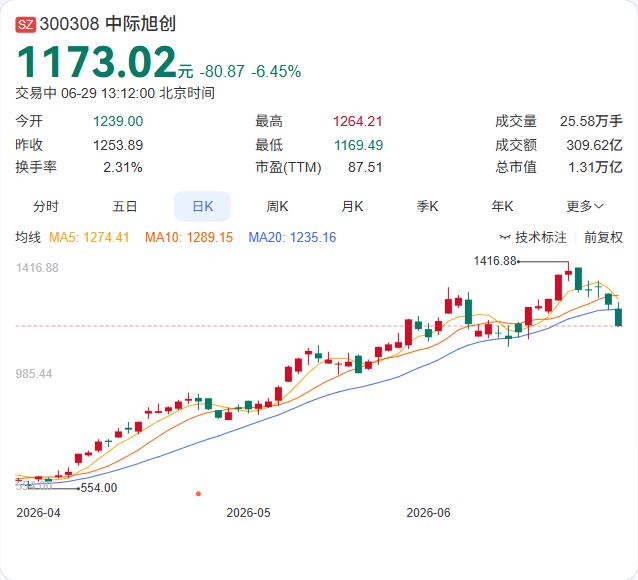Click the 成交额 value 309.62亿
Screen dimensions: 638x580
coord(594,145)
